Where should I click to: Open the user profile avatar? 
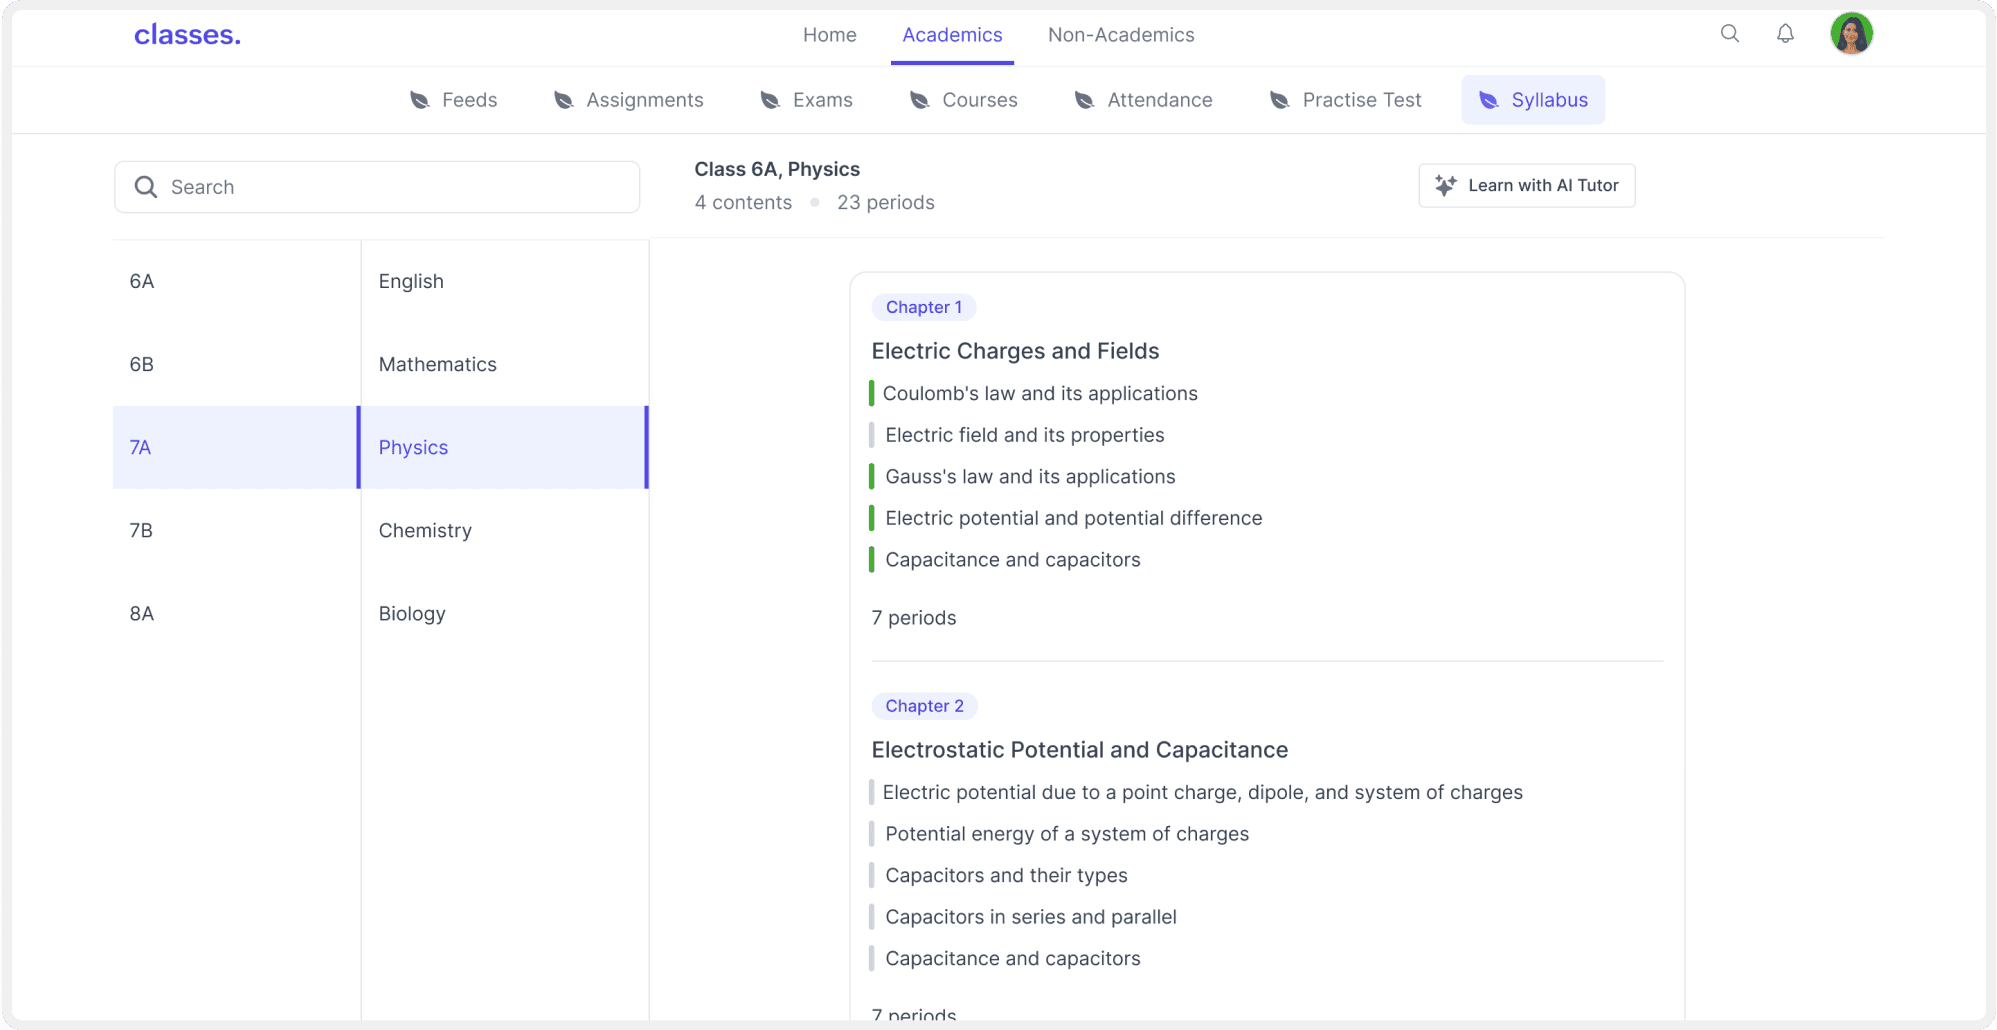[x=1851, y=34]
